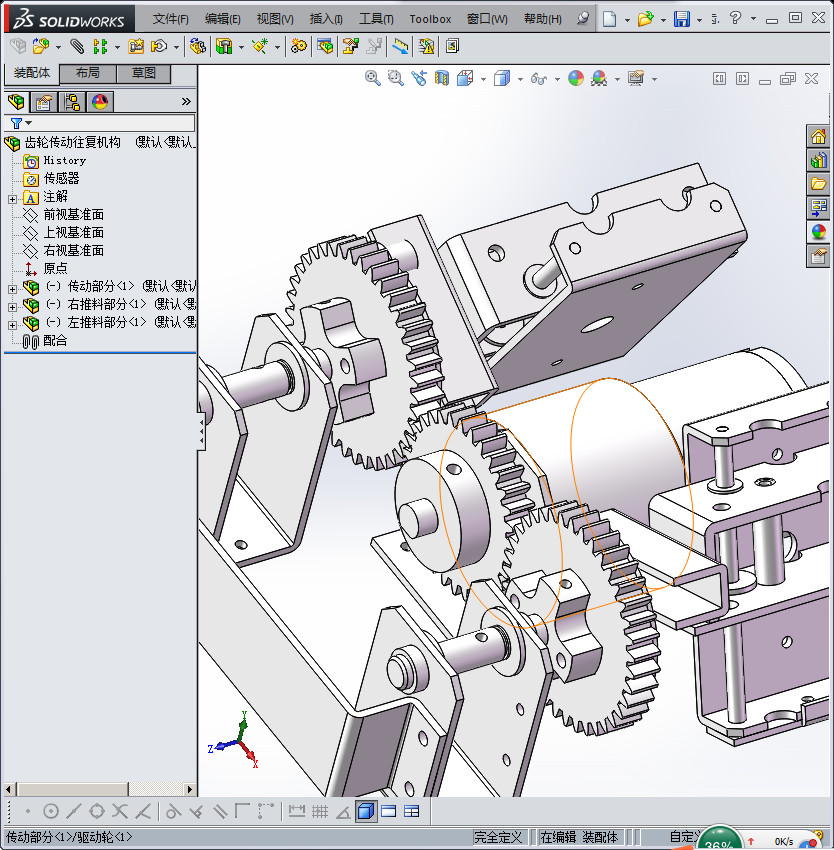Expand the 注解 annotations node

pos(12,197)
